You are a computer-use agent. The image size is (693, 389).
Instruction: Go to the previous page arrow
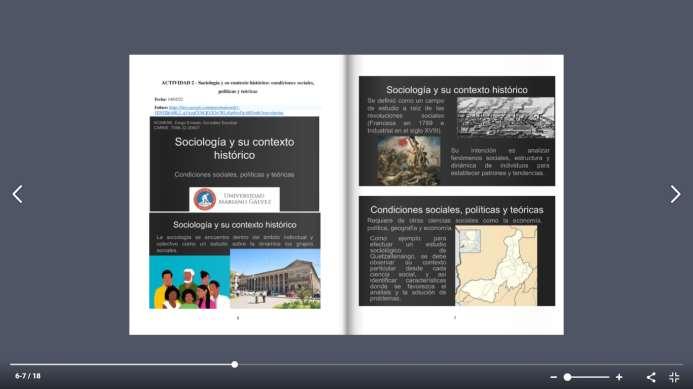pos(17,194)
